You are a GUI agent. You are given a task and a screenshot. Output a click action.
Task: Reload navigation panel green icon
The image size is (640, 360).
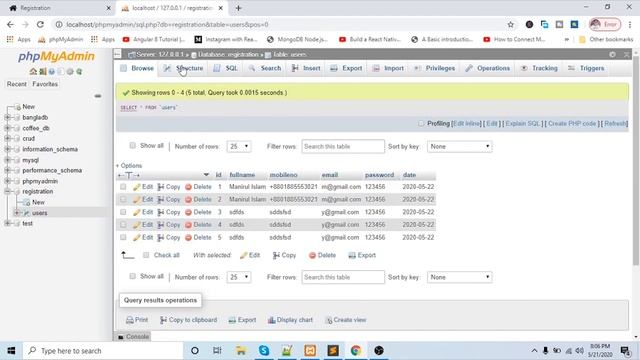click(79, 71)
